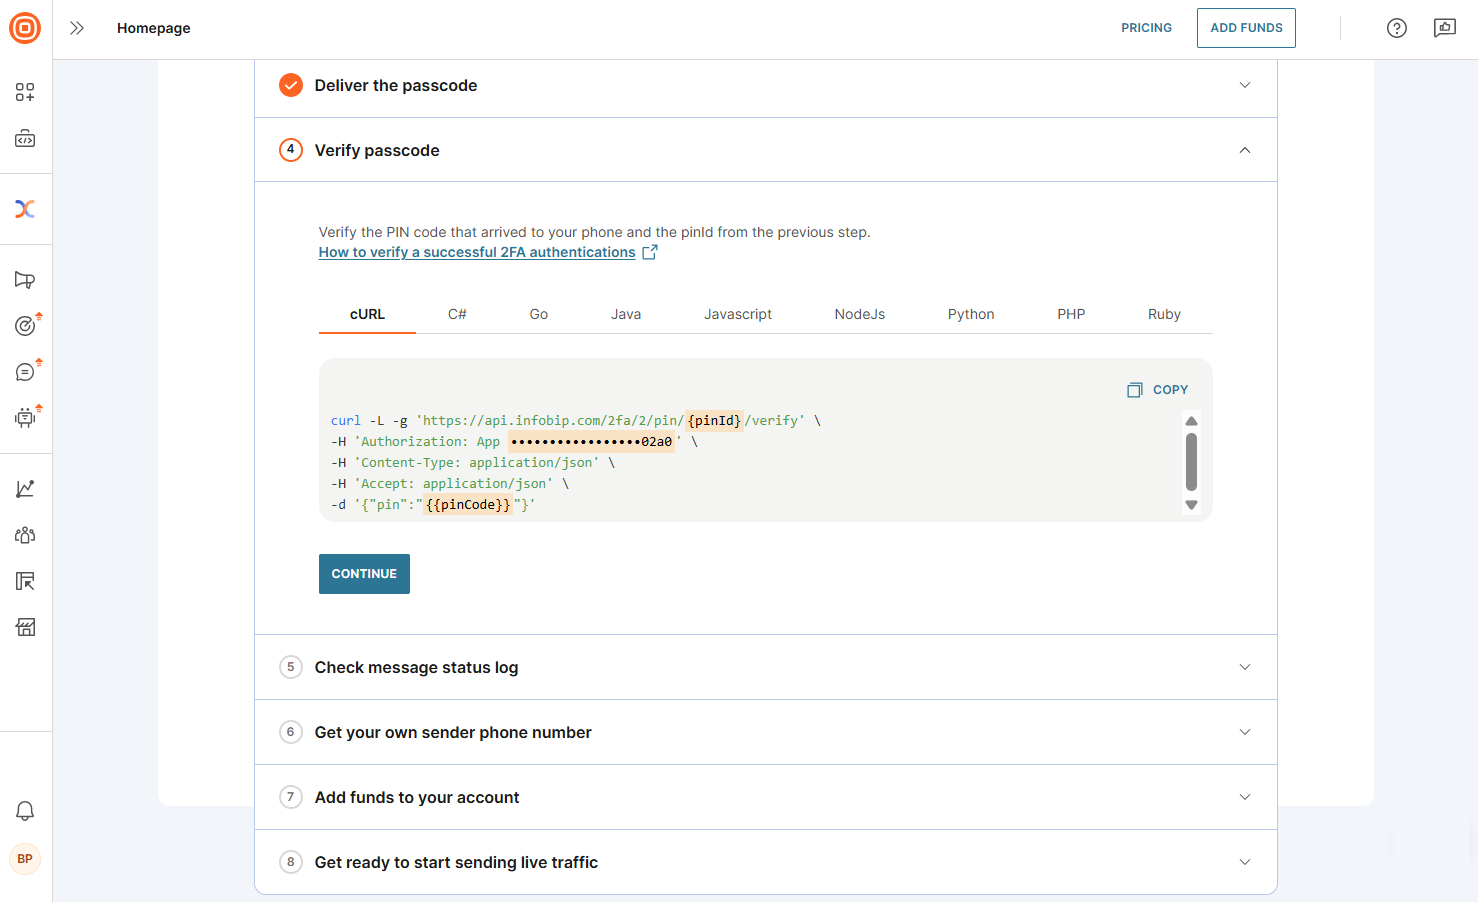This screenshot has width=1478, height=902.
Task: Click the {pinId} placeholder in code
Action: (x=715, y=420)
